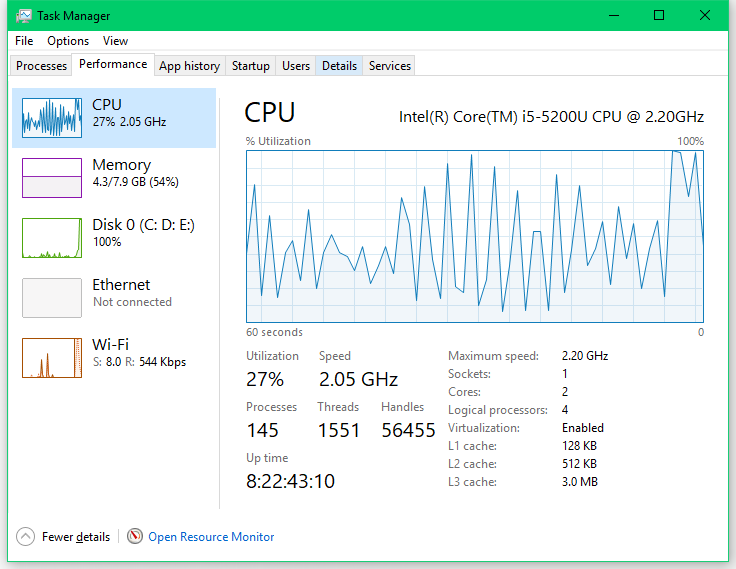Click the large CPU utilization graph
The width and height of the screenshot is (736, 569).
475,236
